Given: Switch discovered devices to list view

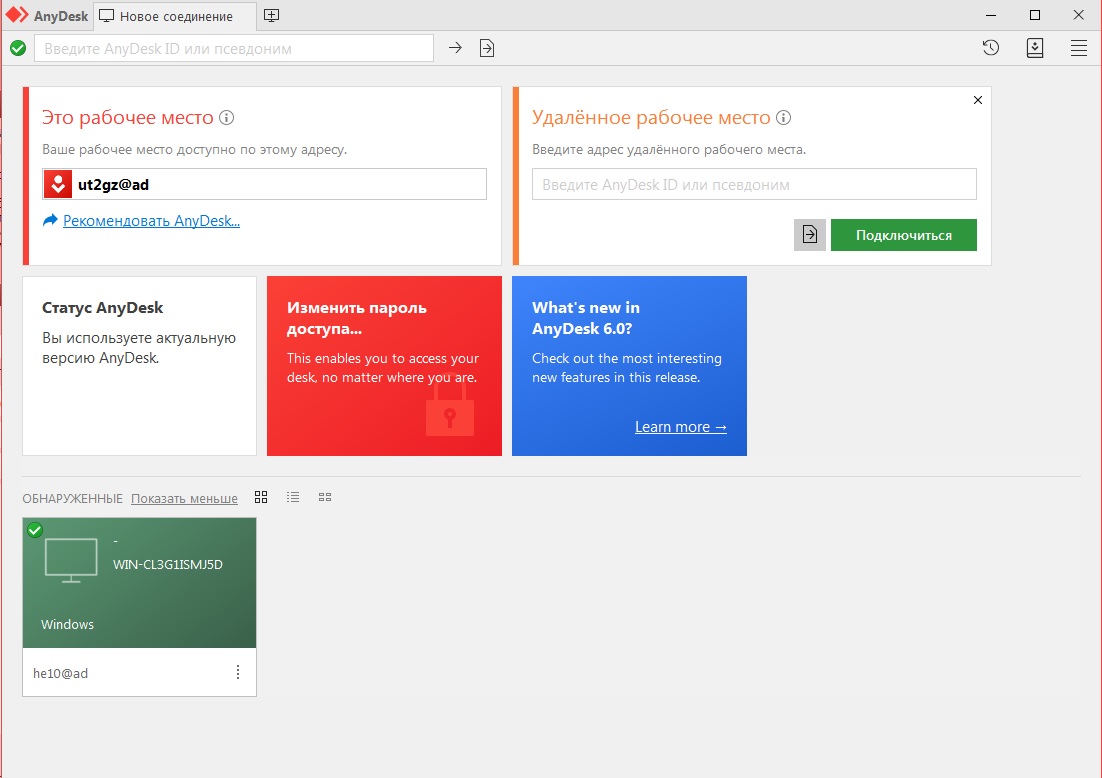Looking at the screenshot, I should [293, 497].
